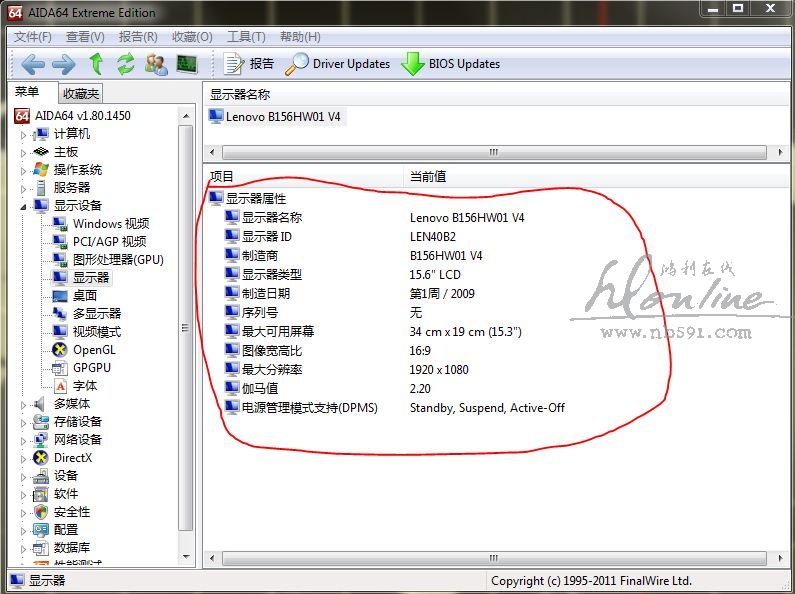Screen dimensions: 795x594
Task: Select the OpenGL tree icon
Action: click(x=60, y=350)
